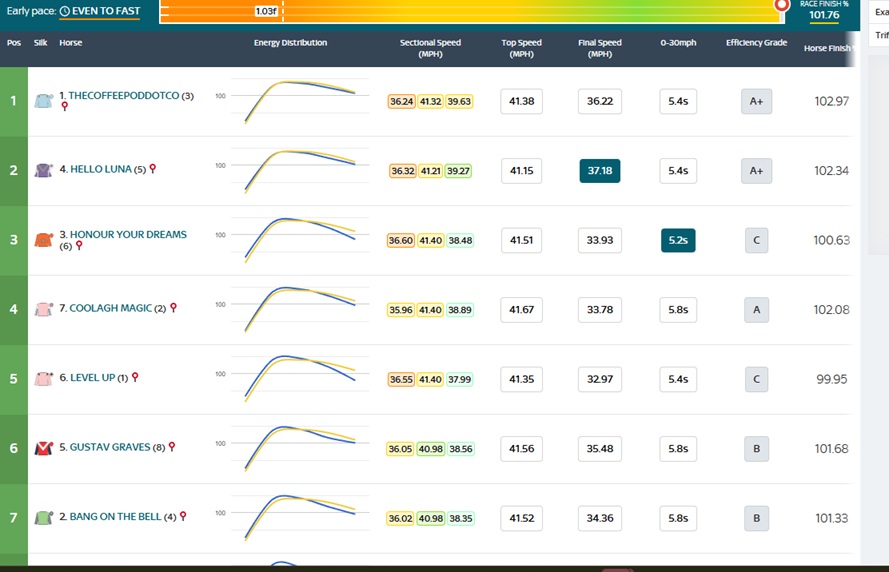Sort by the Top Speed column header

tap(521, 48)
